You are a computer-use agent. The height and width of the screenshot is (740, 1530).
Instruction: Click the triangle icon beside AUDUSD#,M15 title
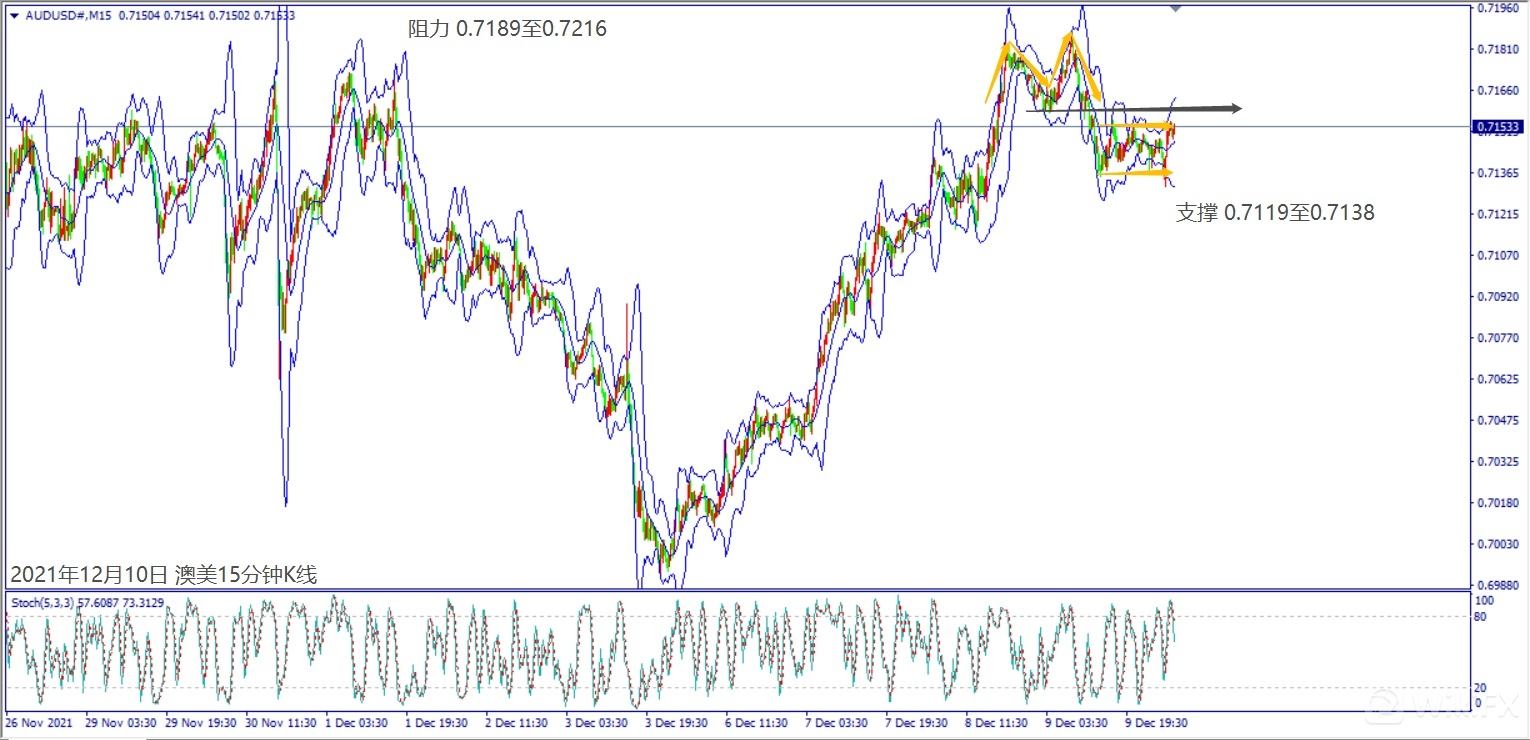pos(12,15)
